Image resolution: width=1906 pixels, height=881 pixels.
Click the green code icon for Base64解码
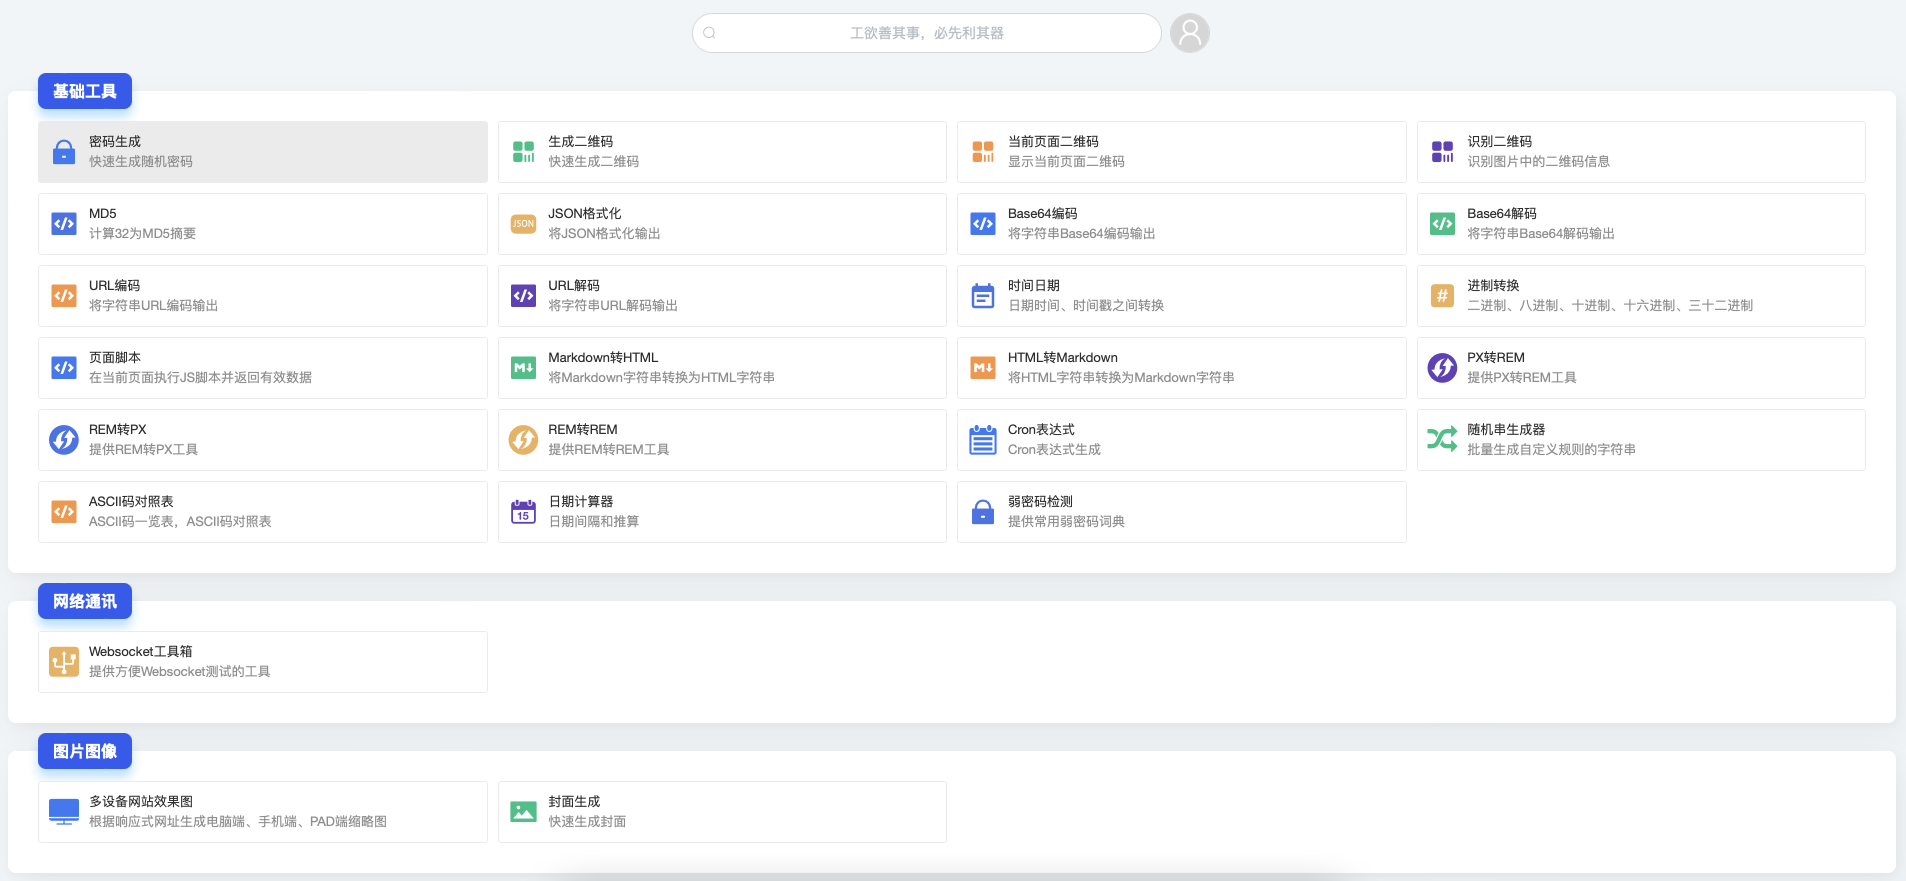pyautogui.click(x=1442, y=224)
